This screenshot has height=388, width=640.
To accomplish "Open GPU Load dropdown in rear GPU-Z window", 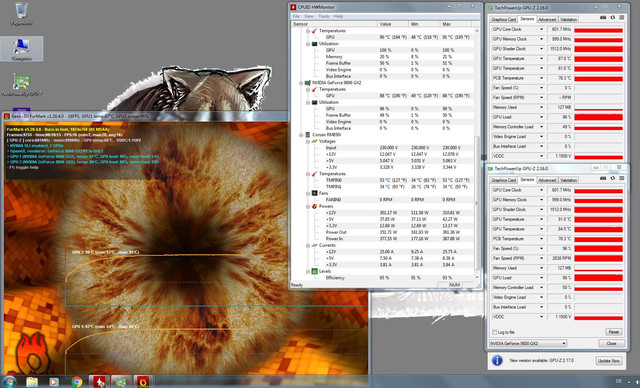I will 541,117.
